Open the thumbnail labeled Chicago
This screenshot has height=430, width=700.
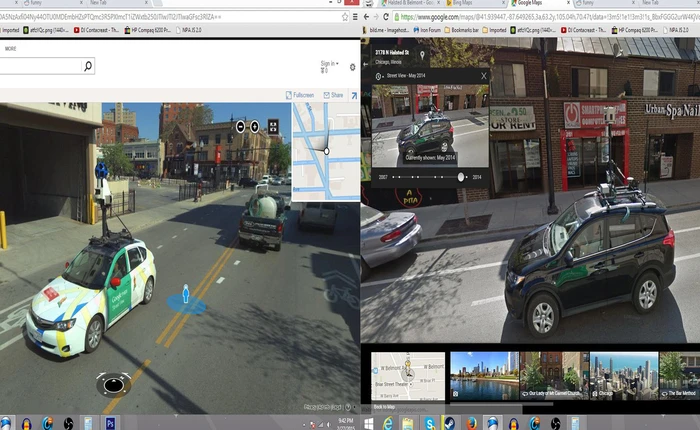pyautogui.click(x=624, y=376)
